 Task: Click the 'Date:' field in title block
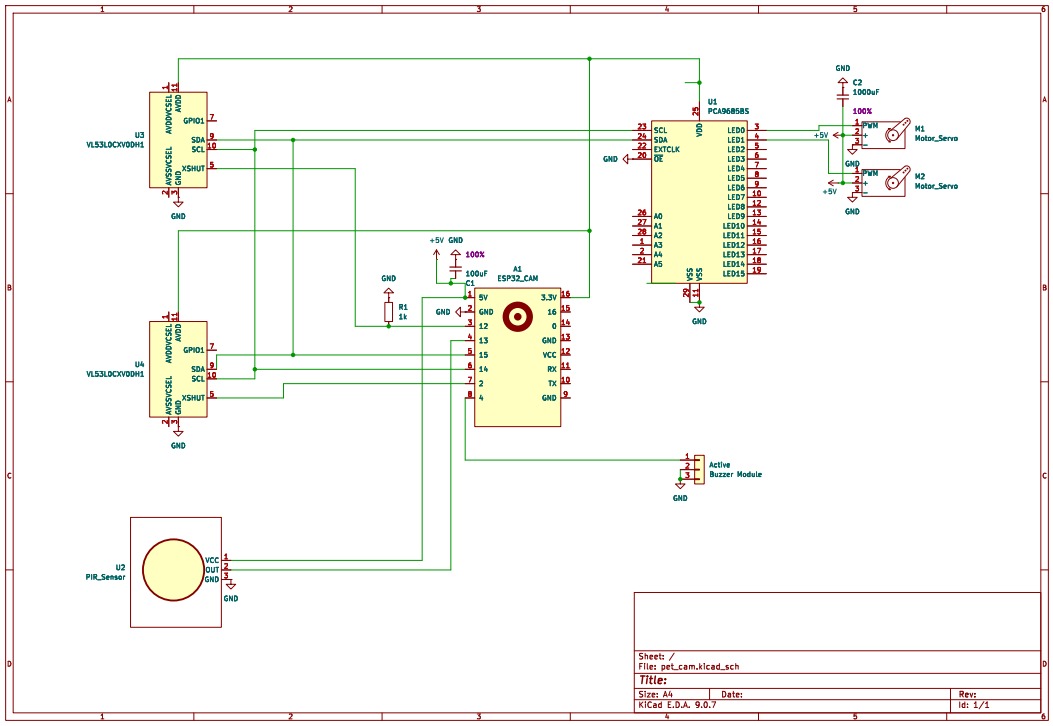point(731,694)
